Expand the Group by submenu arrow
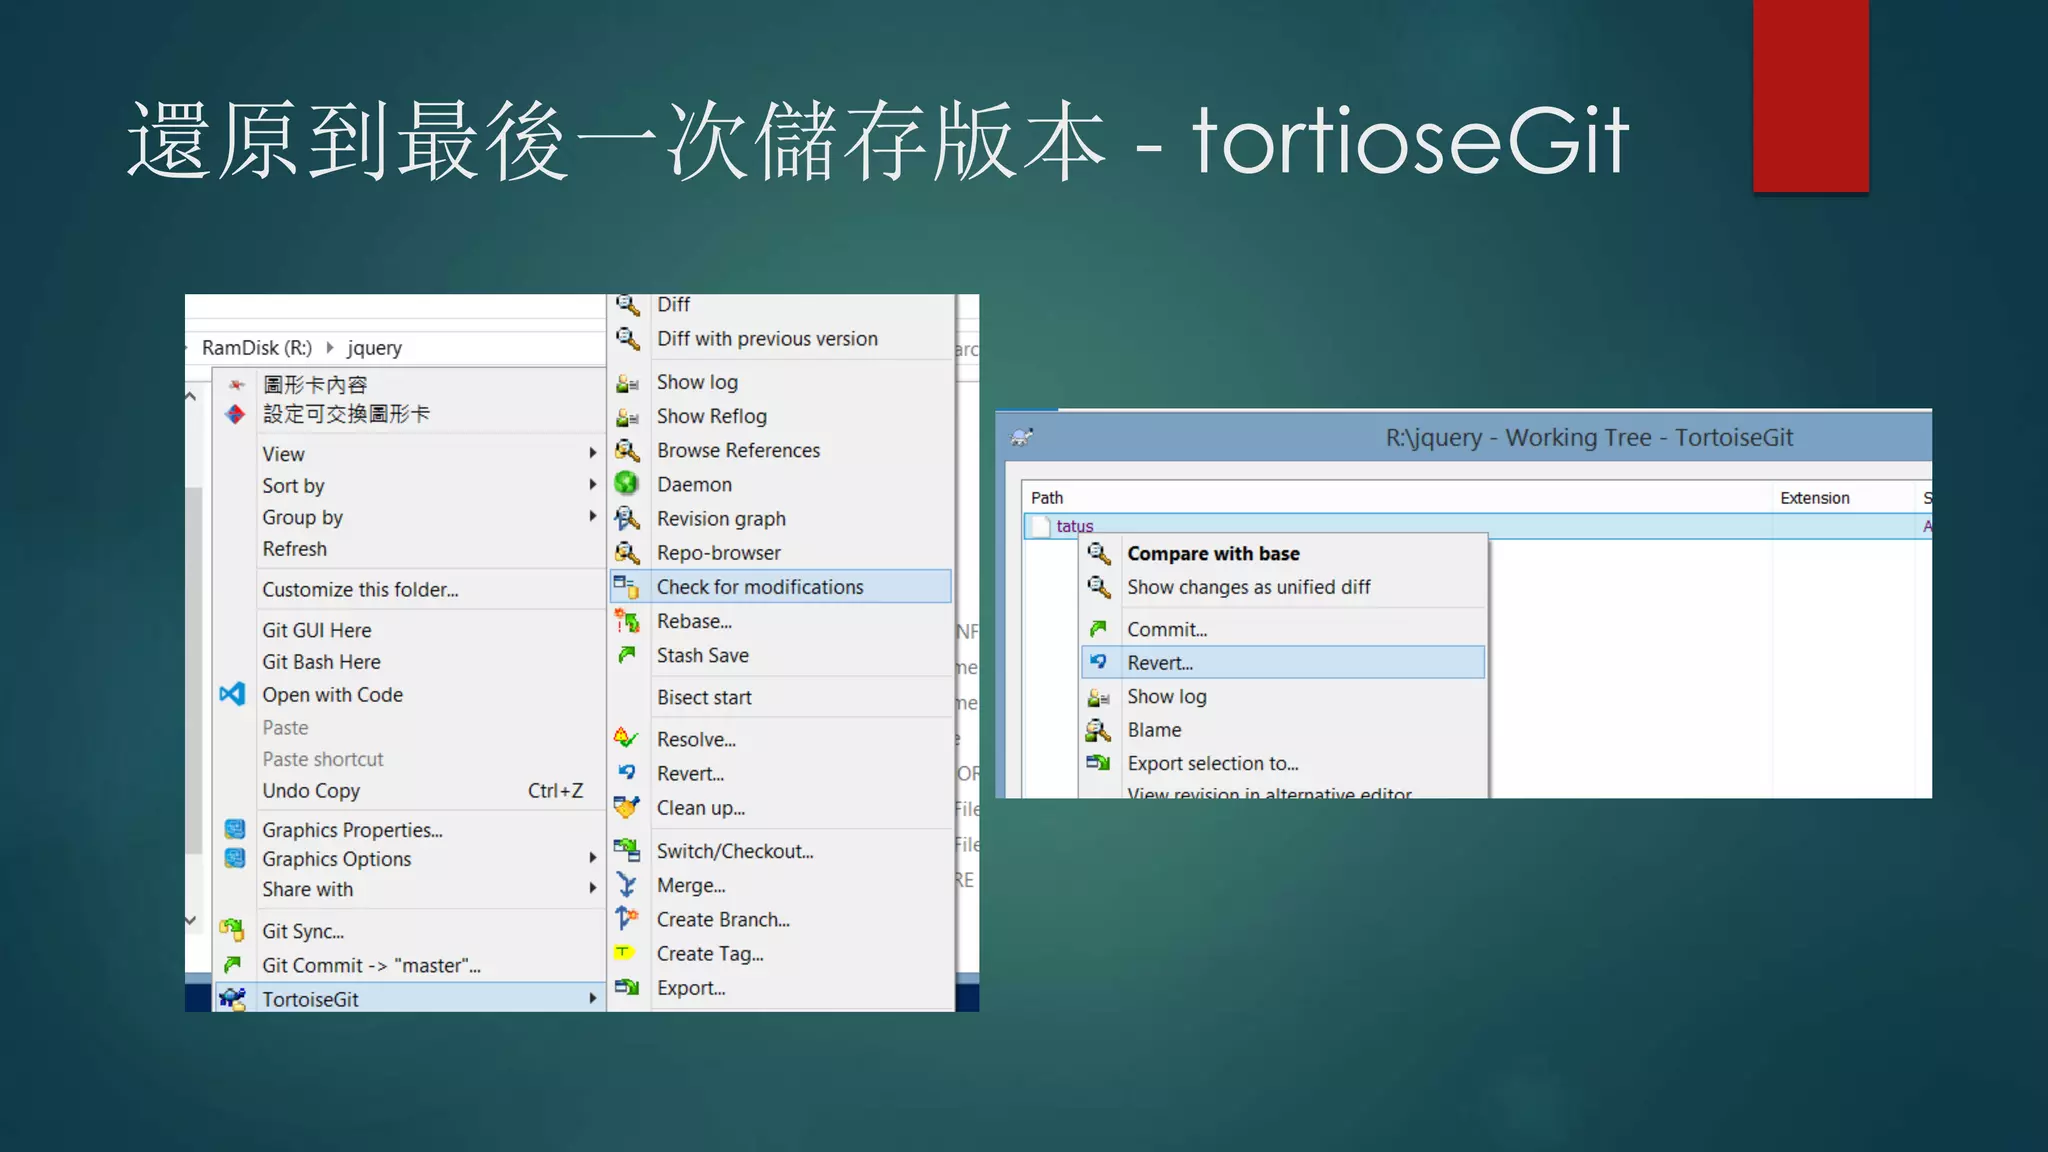This screenshot has width=2048, height=1152. point(592,517)
